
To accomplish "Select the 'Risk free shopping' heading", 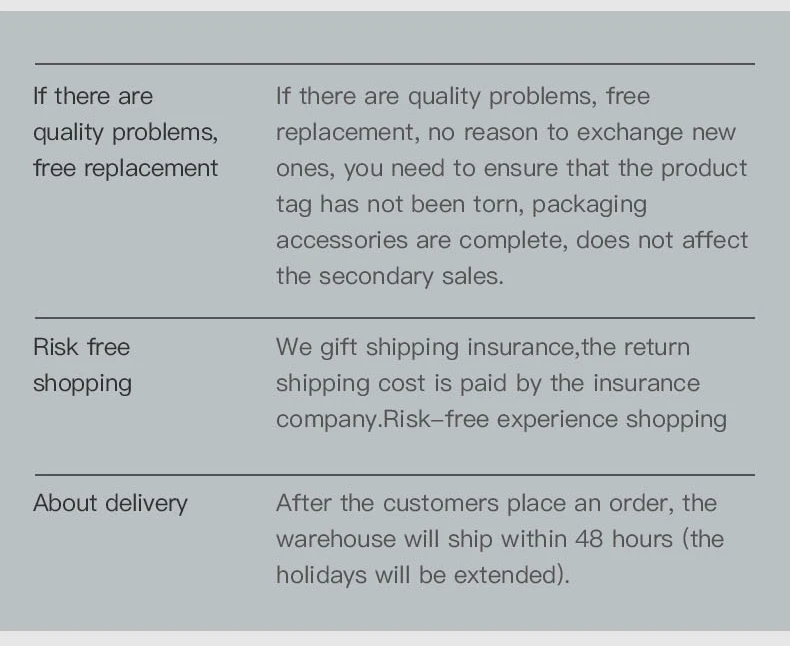I will (x=83, y=365).
